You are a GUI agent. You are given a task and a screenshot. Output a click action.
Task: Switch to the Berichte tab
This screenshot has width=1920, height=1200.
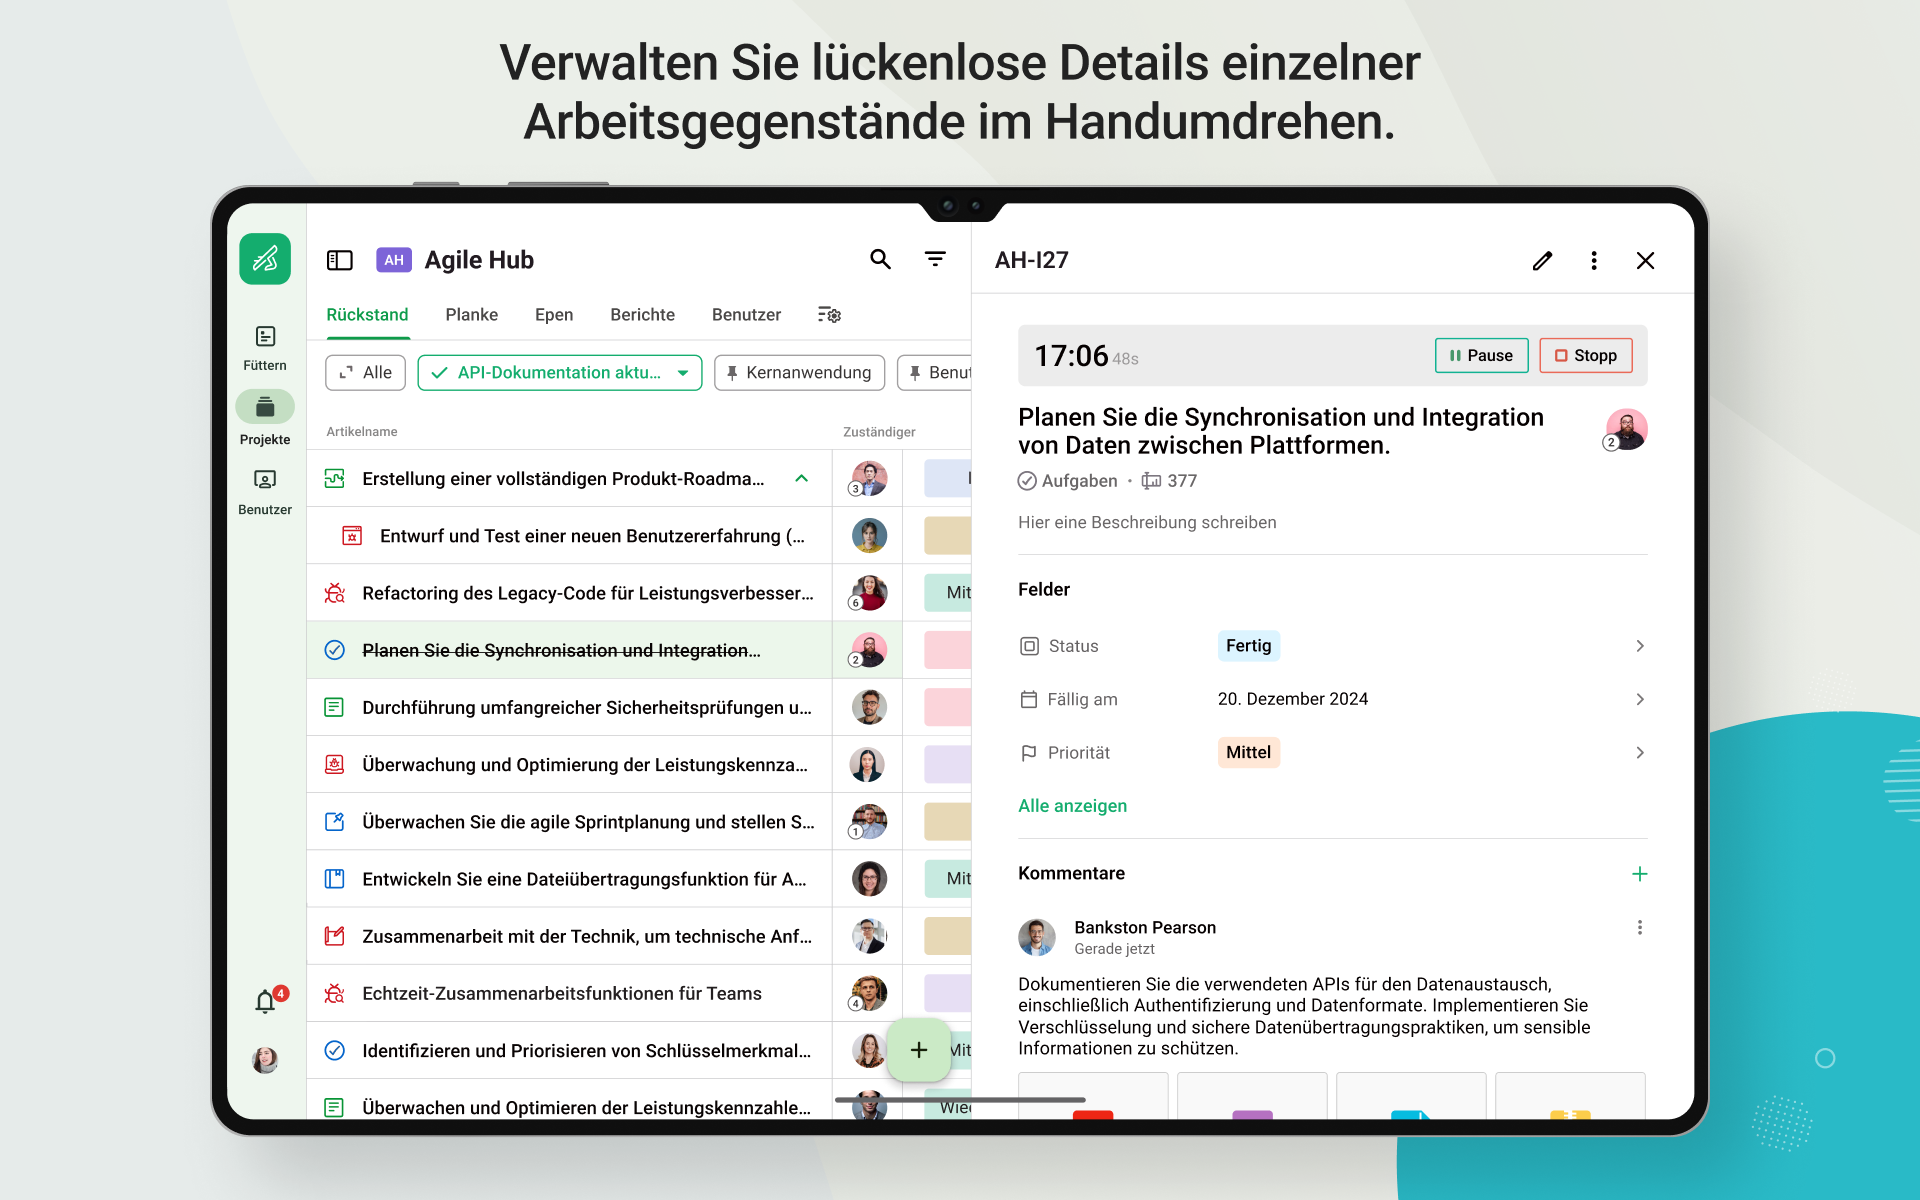(642, 315)
